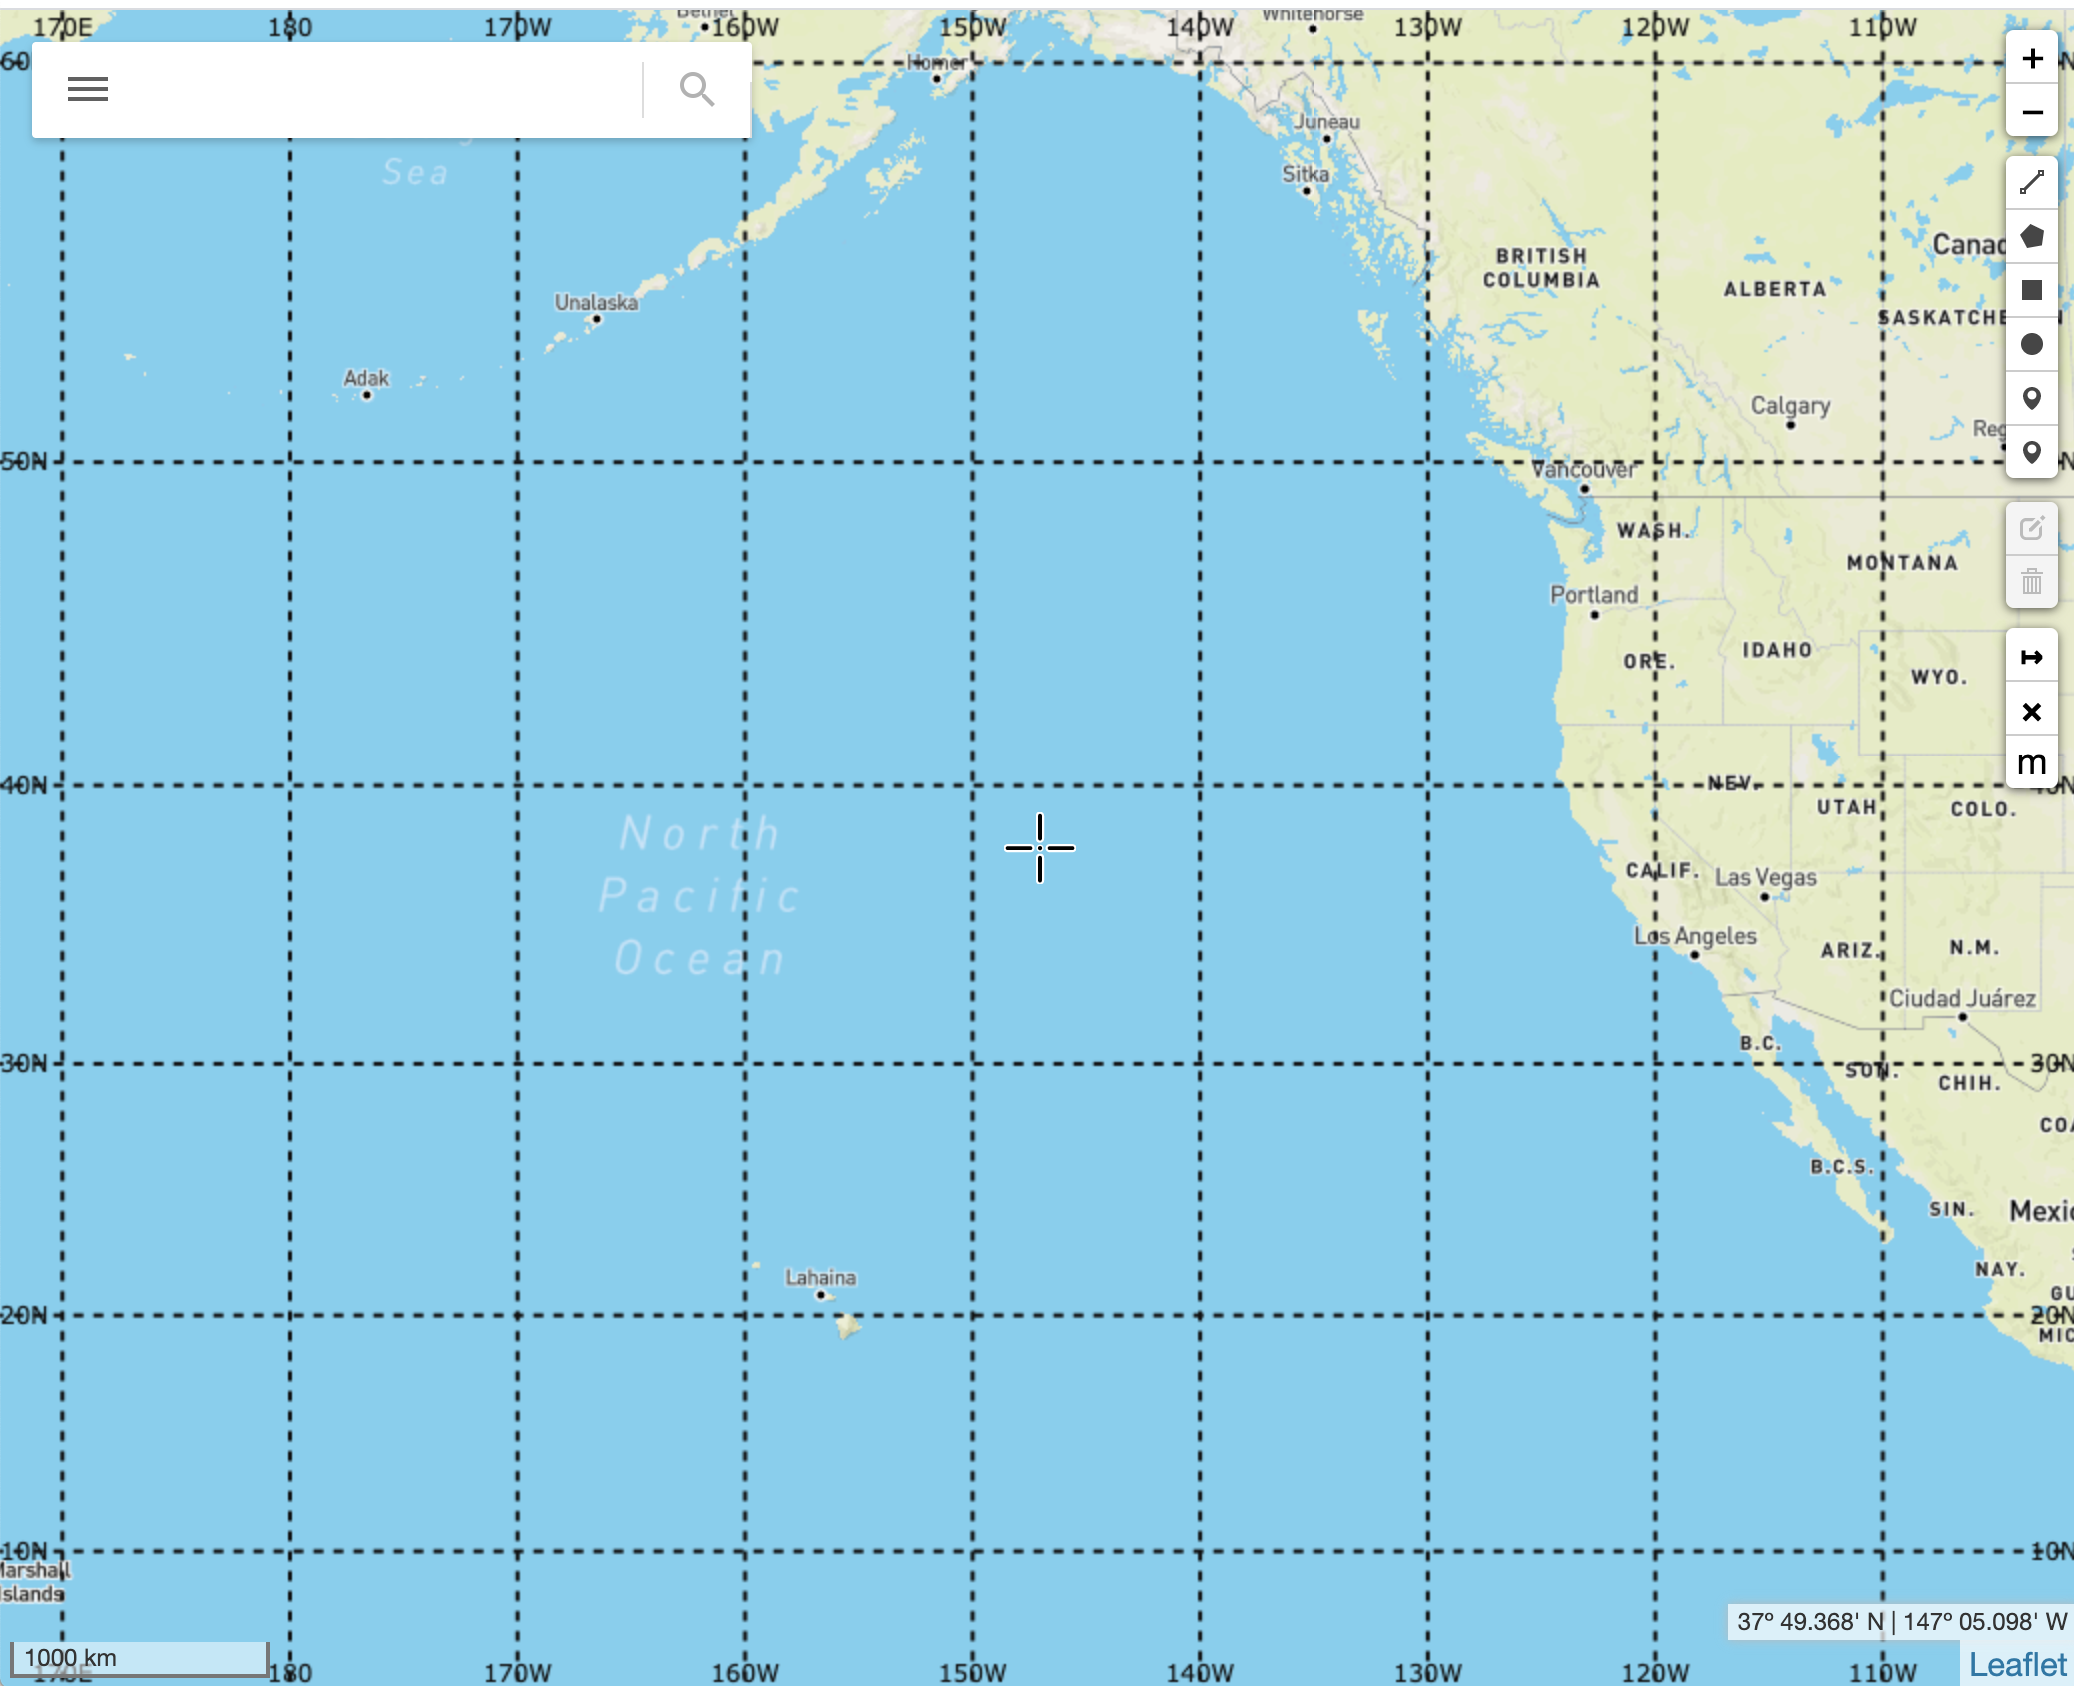Click the Adak map label
This screenshot has height=1686, width=2074.
pyautogui.click(x=366, y=378)
